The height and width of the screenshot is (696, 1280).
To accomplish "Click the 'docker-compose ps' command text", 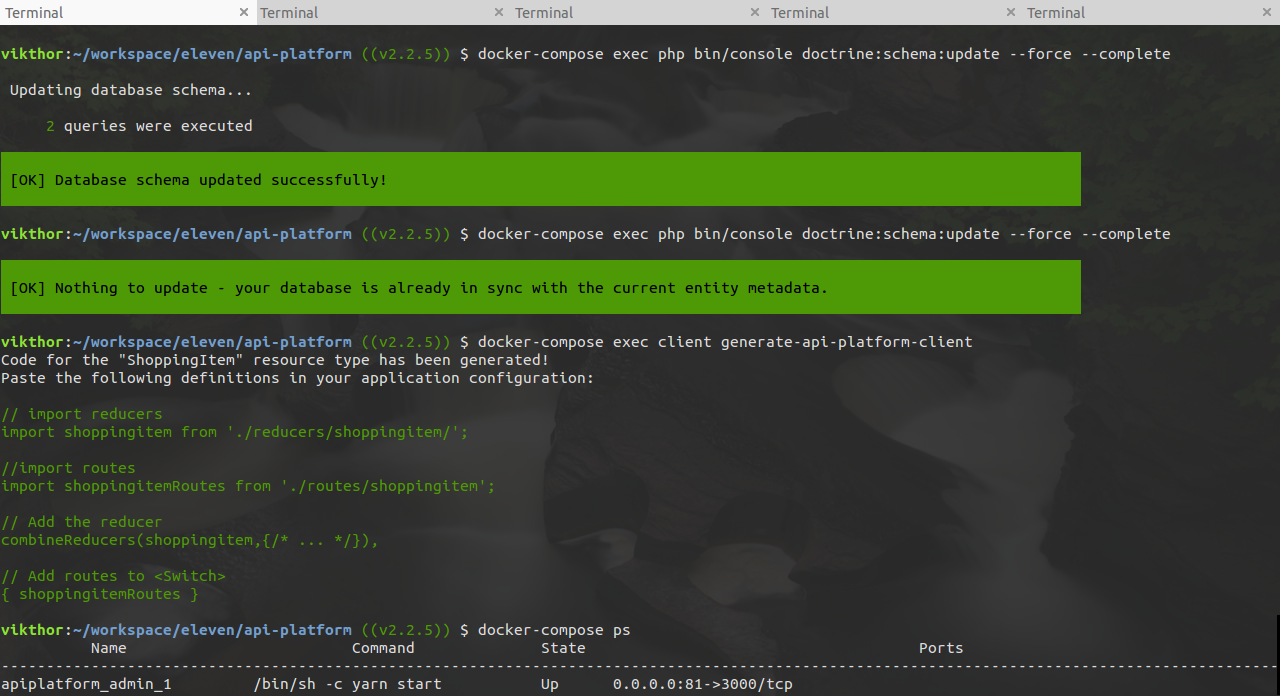I will (554, 630).
